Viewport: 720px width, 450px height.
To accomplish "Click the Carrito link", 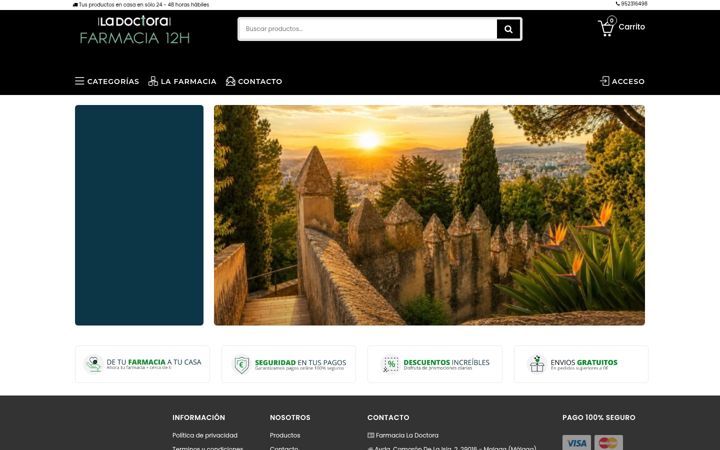I will coord(631,27).
